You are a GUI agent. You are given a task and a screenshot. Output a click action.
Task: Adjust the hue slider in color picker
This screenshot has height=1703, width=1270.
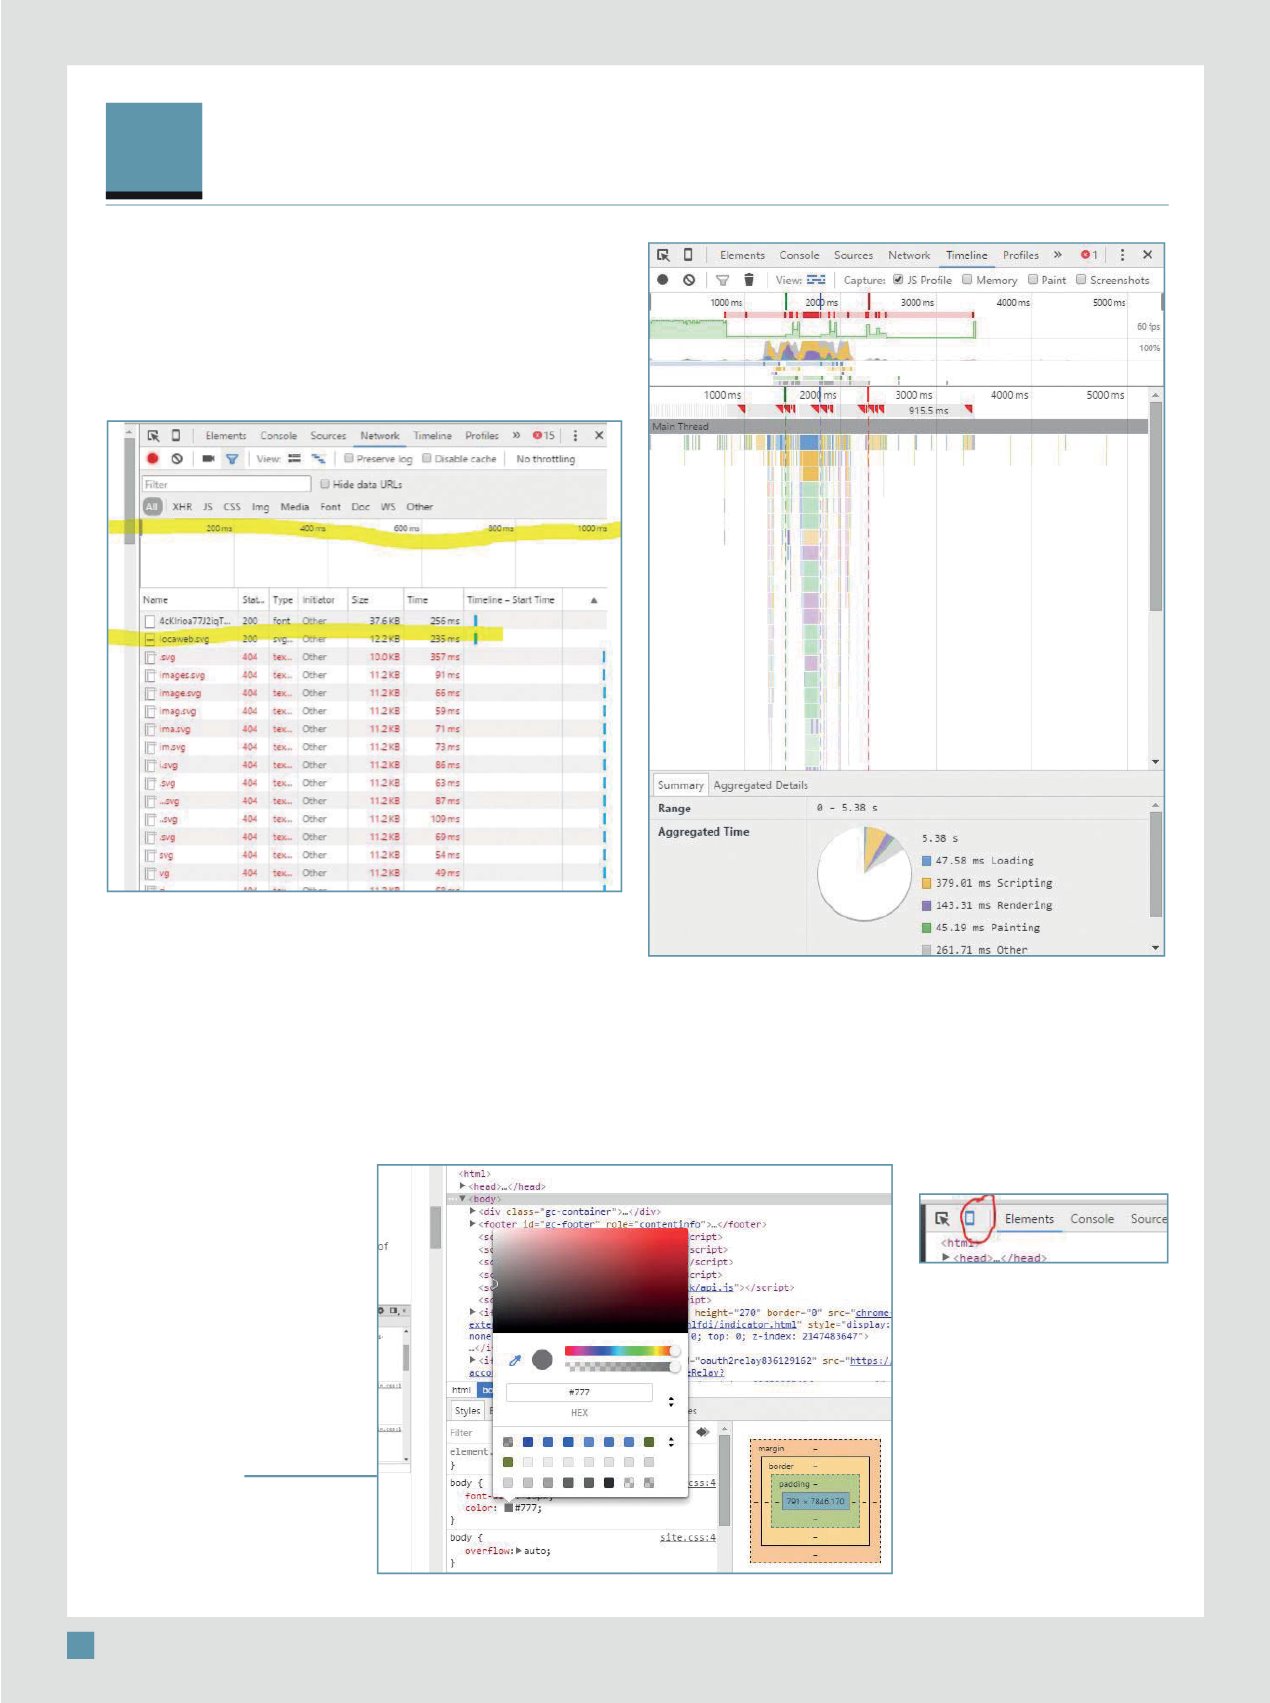(x=622, y=1351)
